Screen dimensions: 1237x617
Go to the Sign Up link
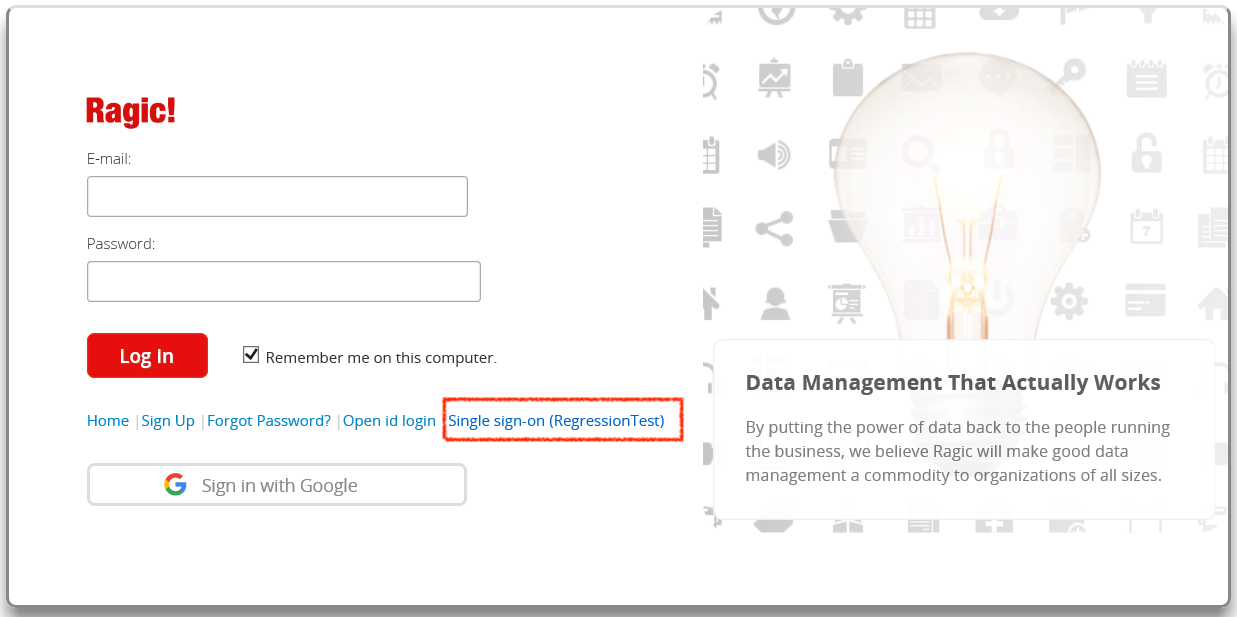(168, 421)
